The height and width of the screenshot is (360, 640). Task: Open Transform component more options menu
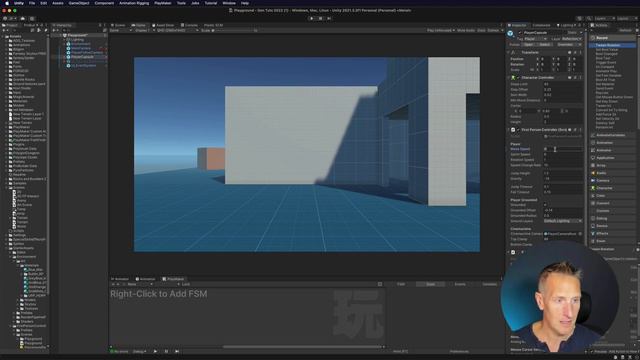coord(580,53)
